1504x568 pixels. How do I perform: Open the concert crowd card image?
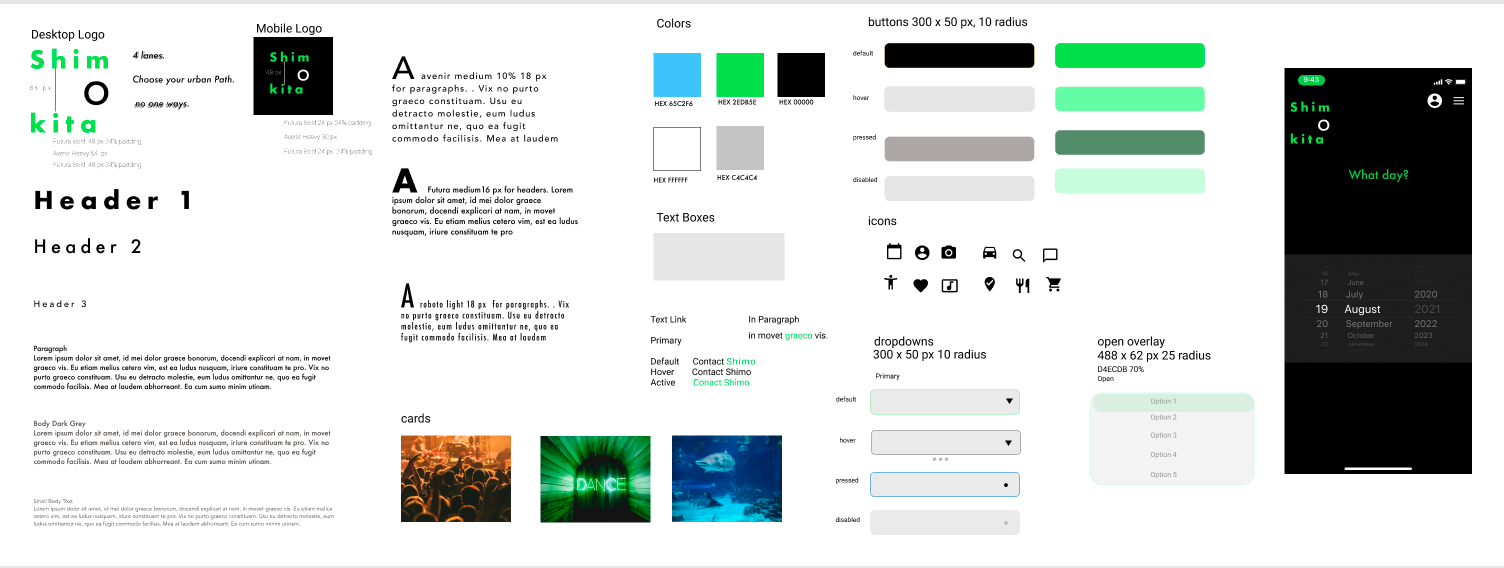tap(456, 478)
